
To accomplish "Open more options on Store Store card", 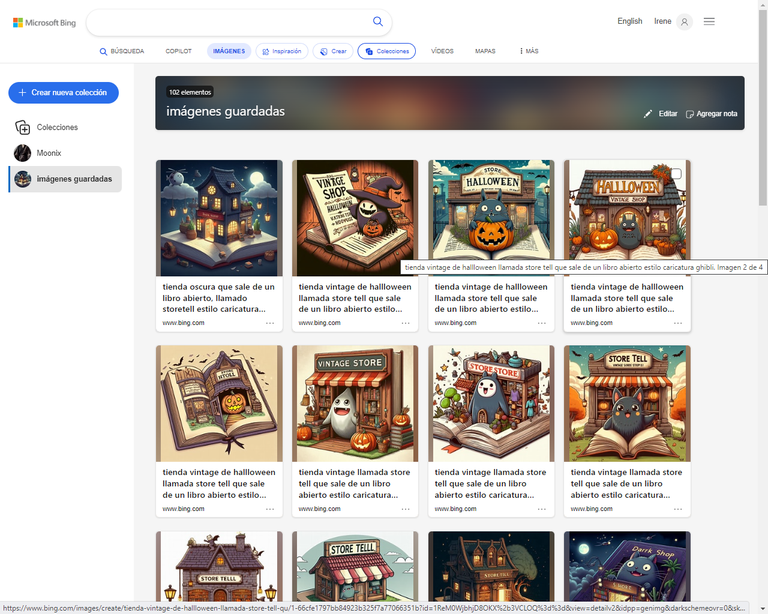I will tap(542, 509).
